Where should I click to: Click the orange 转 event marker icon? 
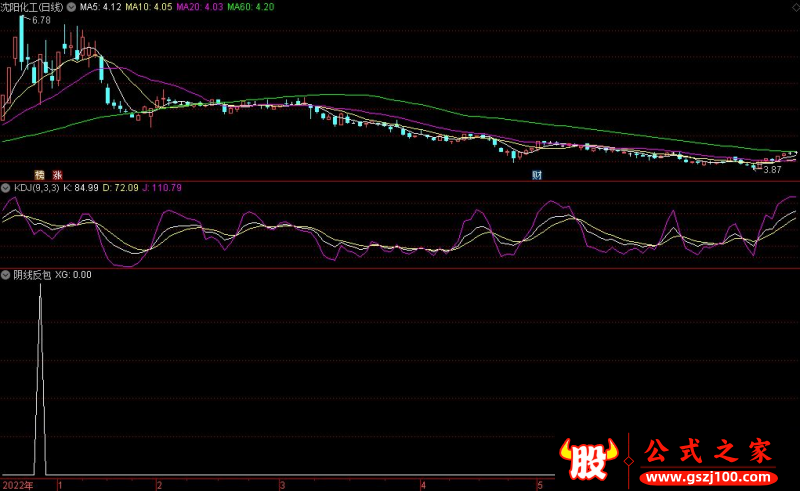[40, 174]
